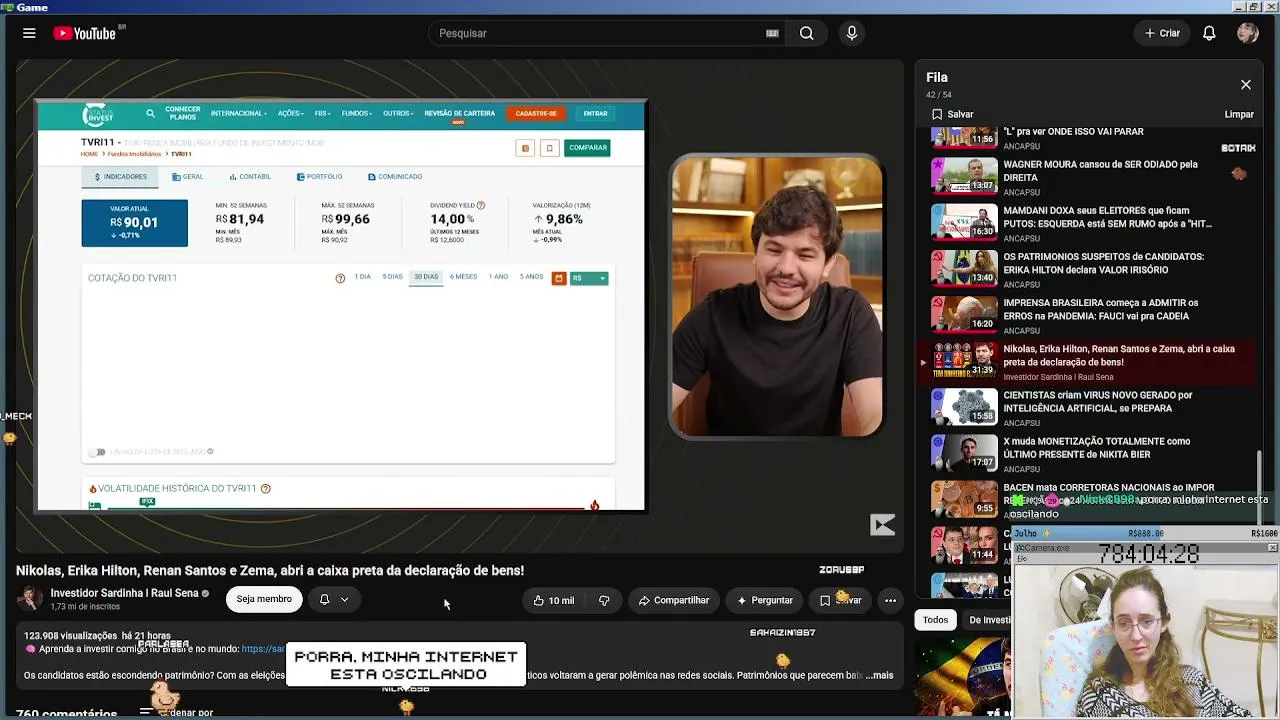This screenshot has width=1280, height=720.
Task: Open the notifications bell in the header
Action: tap(1209, 33)
